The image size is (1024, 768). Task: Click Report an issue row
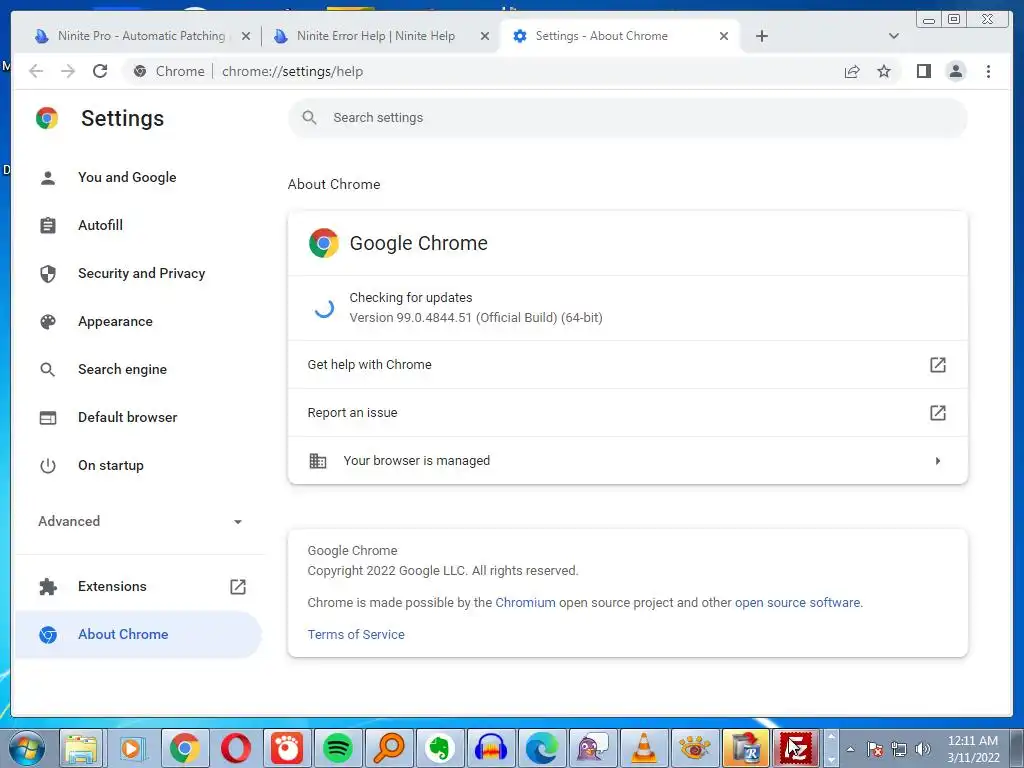[628, 413]
